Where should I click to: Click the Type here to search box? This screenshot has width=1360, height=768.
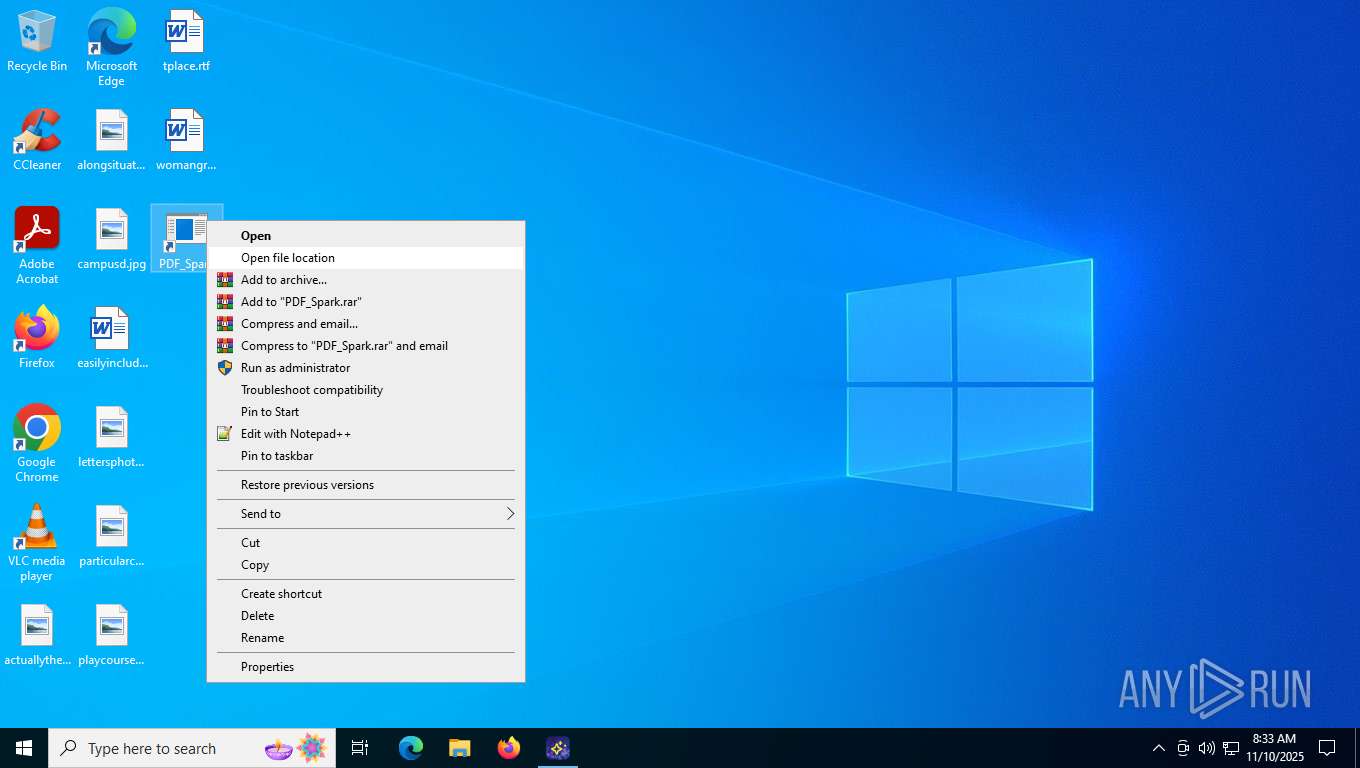192,748
